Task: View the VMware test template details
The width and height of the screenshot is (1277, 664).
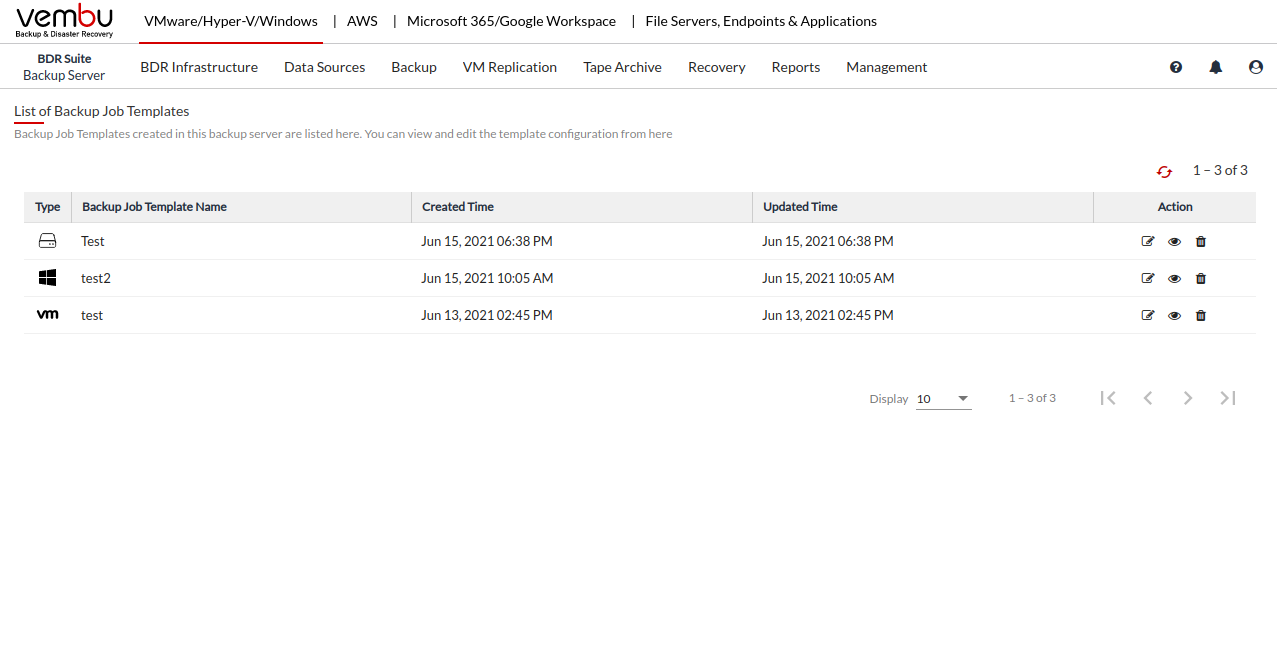Action: pos(1174,315)
